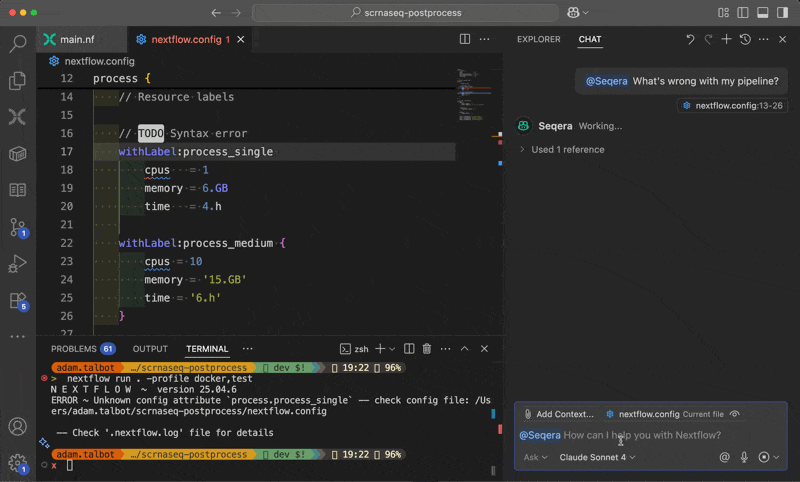Click the chat message input field

(x=650, y=435)
